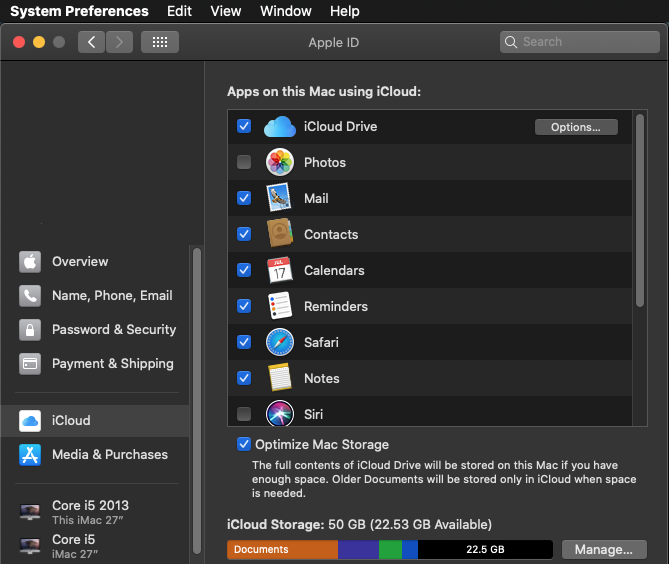Viewport: 669px width, 564px height.
Task: Click the Siri orb icon
Action: pos(280,413)
